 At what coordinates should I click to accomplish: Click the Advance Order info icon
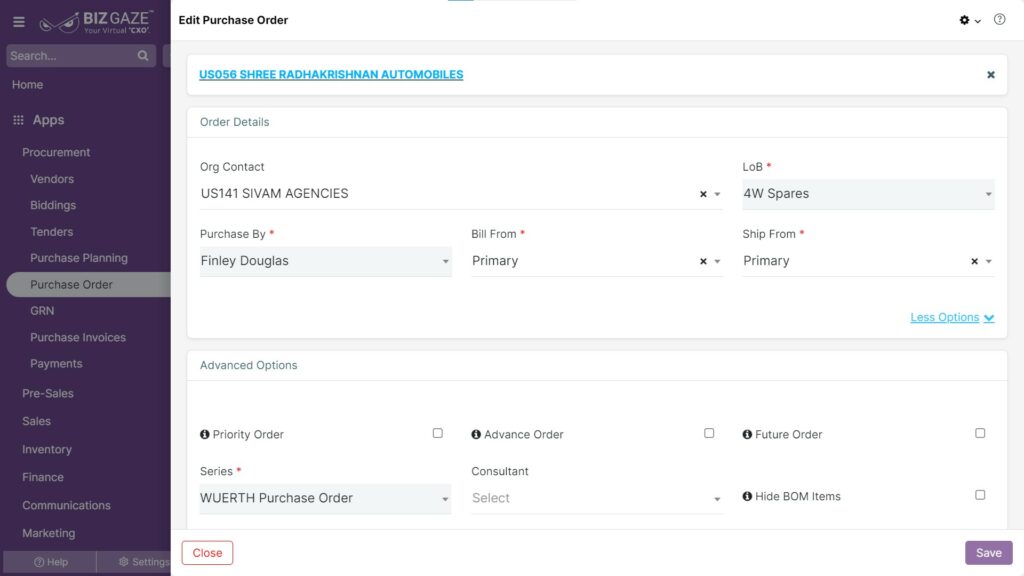[476, 434]
